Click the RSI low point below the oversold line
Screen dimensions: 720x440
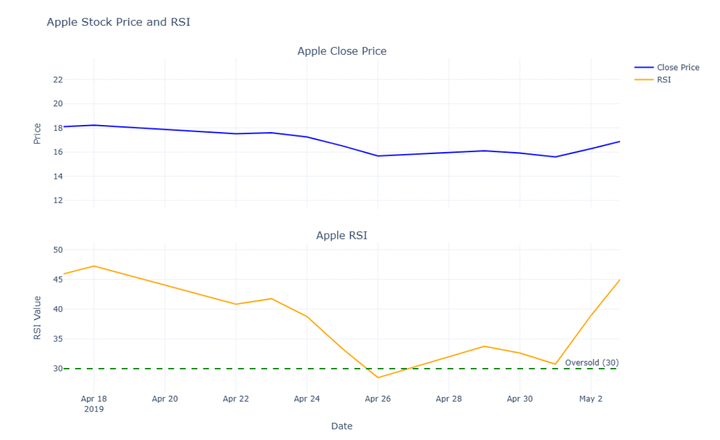(x=378, y=377)
